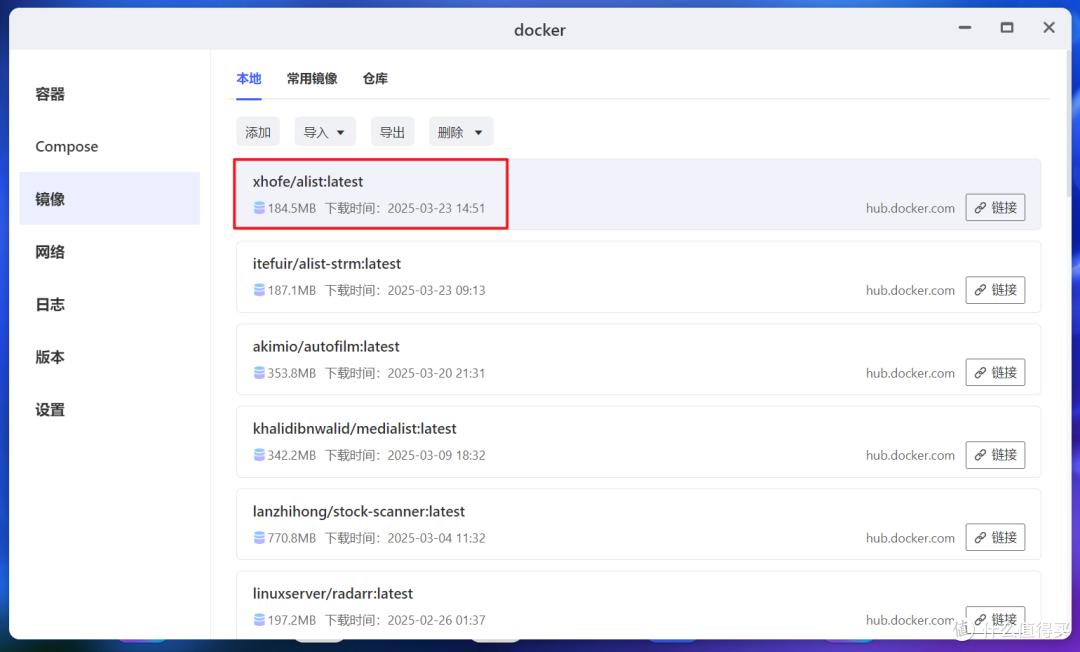Click download time 2025-03-04 11:32
1080x652 pixels.
click(436, 538)
